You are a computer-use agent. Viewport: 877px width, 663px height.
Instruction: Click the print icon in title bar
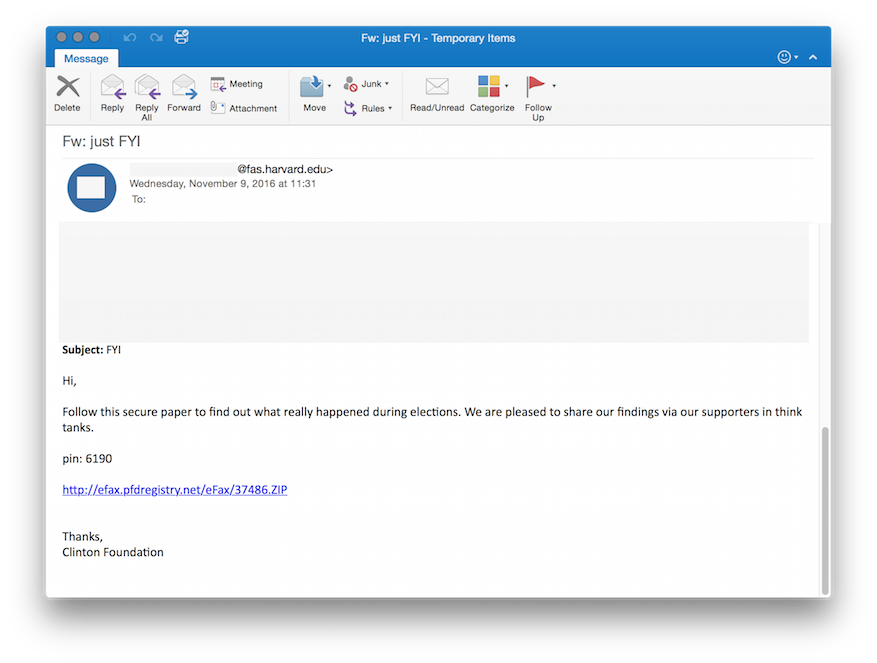pos(182,37)
